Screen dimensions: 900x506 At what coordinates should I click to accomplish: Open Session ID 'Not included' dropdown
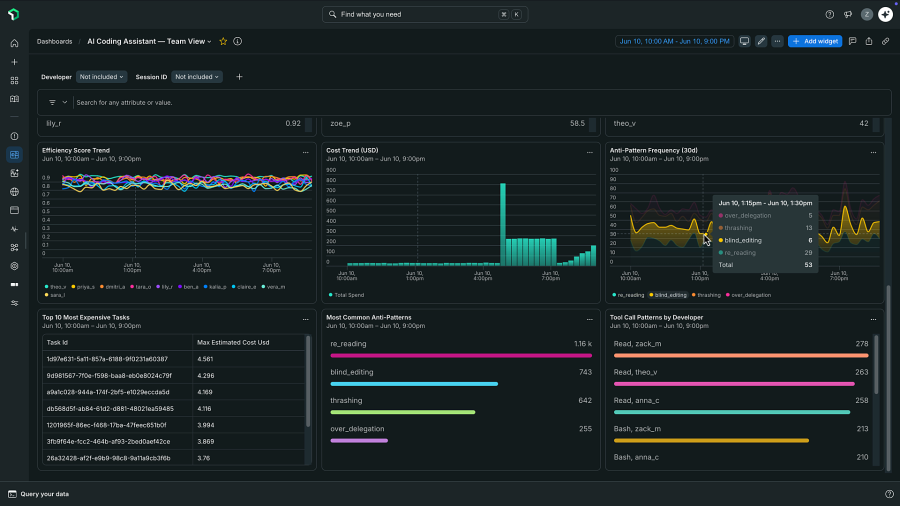coord(197,77)
